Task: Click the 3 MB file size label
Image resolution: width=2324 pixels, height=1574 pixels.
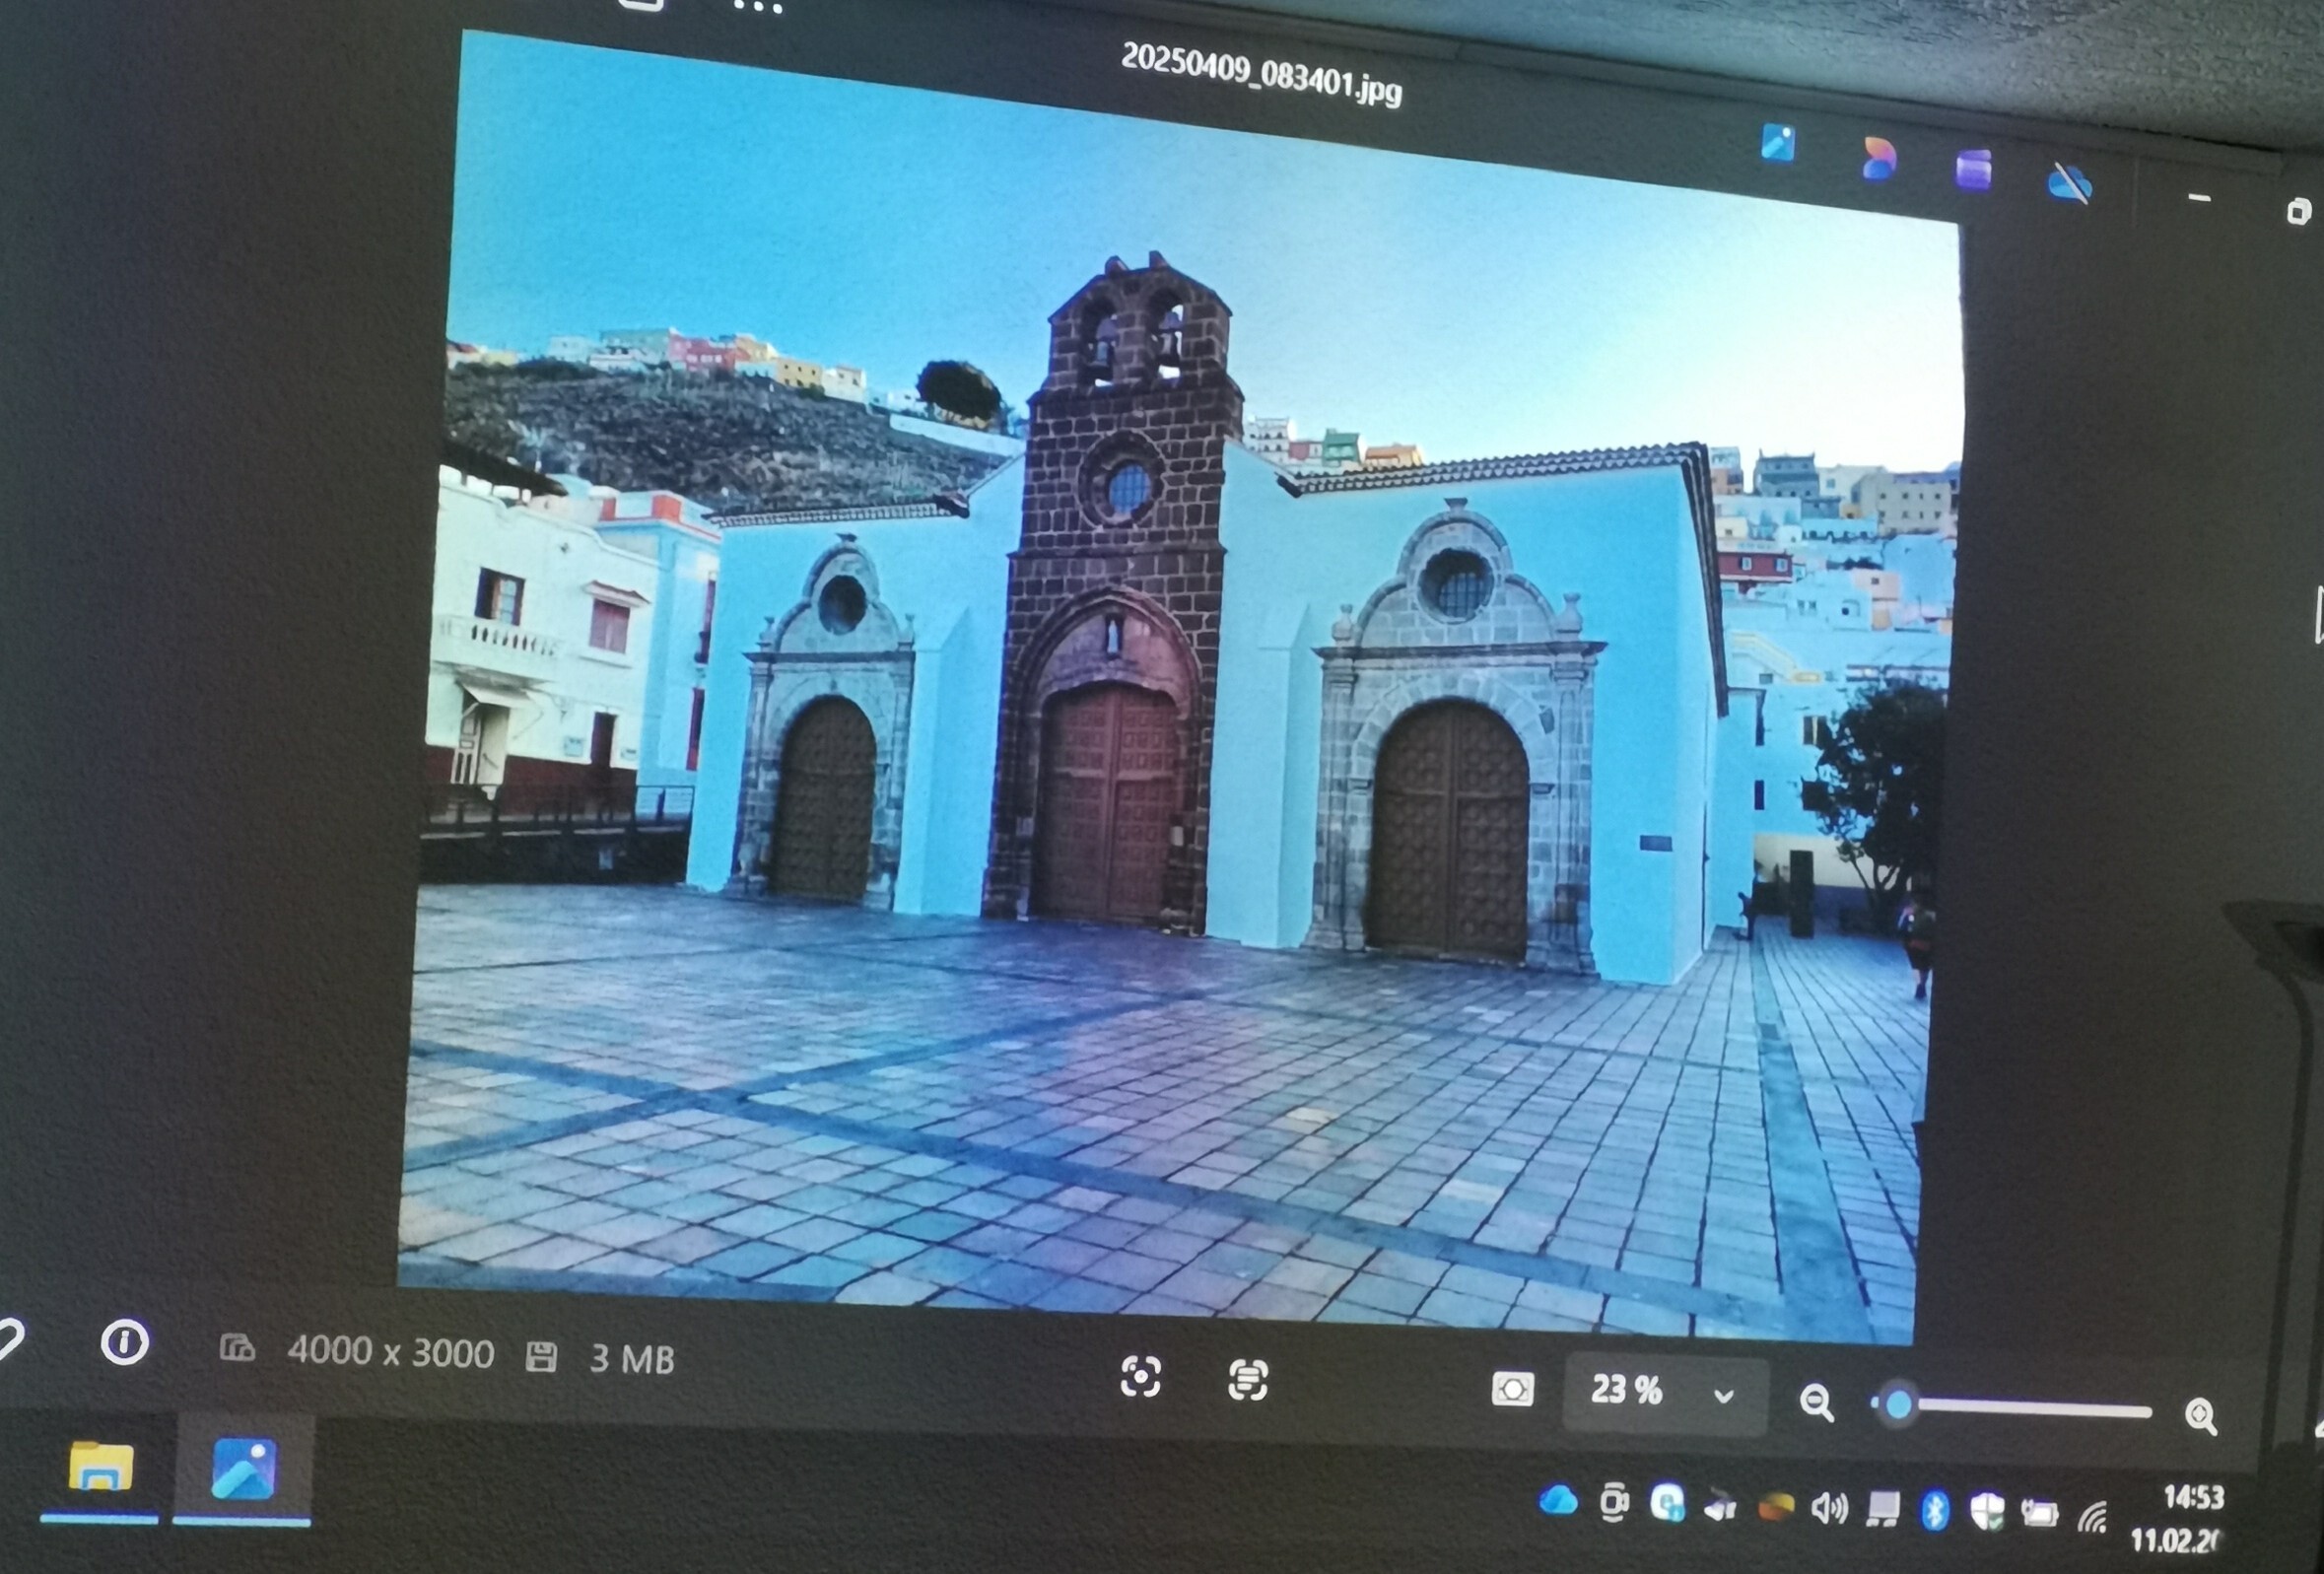Action: (x=631, y=1359)
